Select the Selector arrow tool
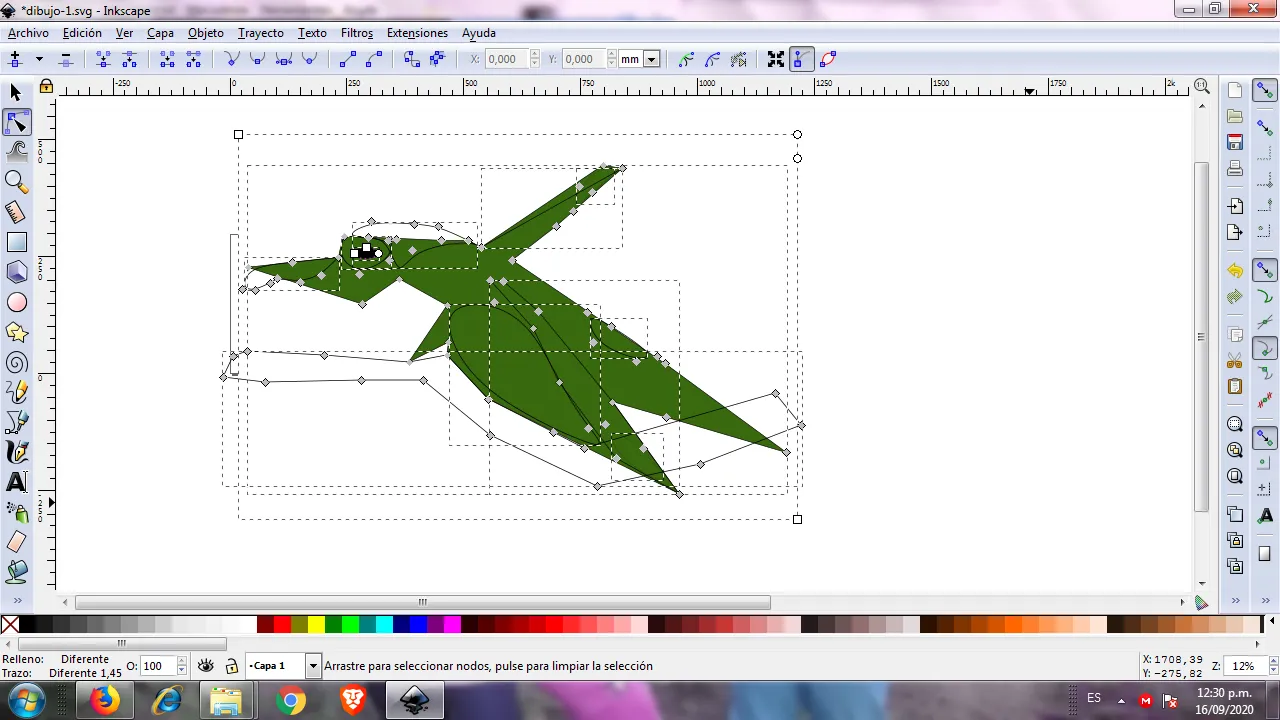This screenshot has width=1280, height=720. [16, 92]
